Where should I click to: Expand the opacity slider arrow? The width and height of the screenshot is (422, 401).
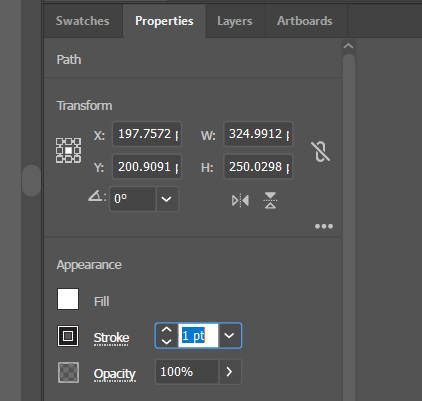pyautogui.click(x=229, y=372)
